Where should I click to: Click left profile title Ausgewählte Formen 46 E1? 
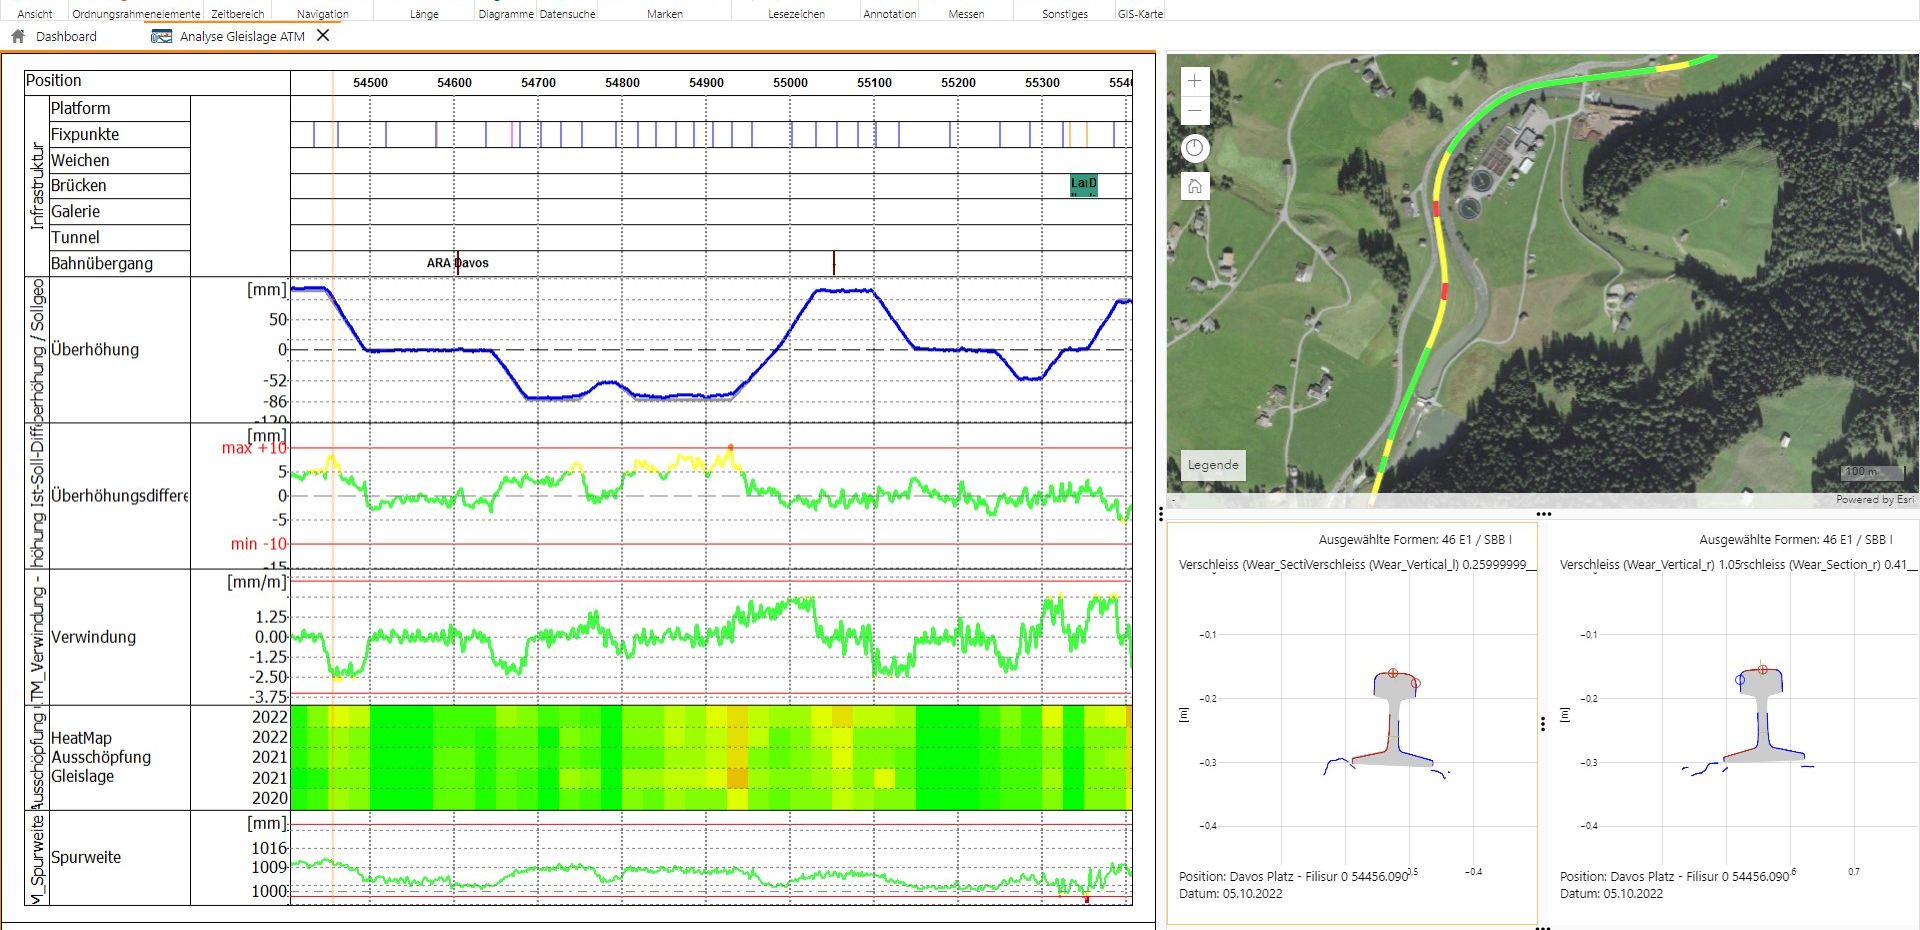(1415, 539)
